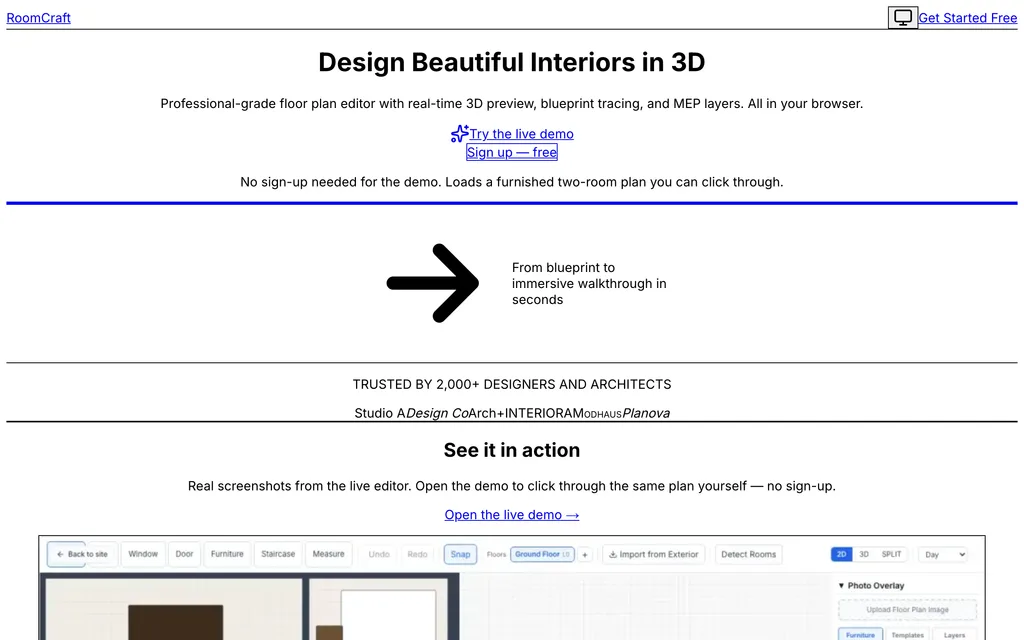The image size is (1024, 640).
Task: Open the RoomCraft home link
Action: point(39,18)
